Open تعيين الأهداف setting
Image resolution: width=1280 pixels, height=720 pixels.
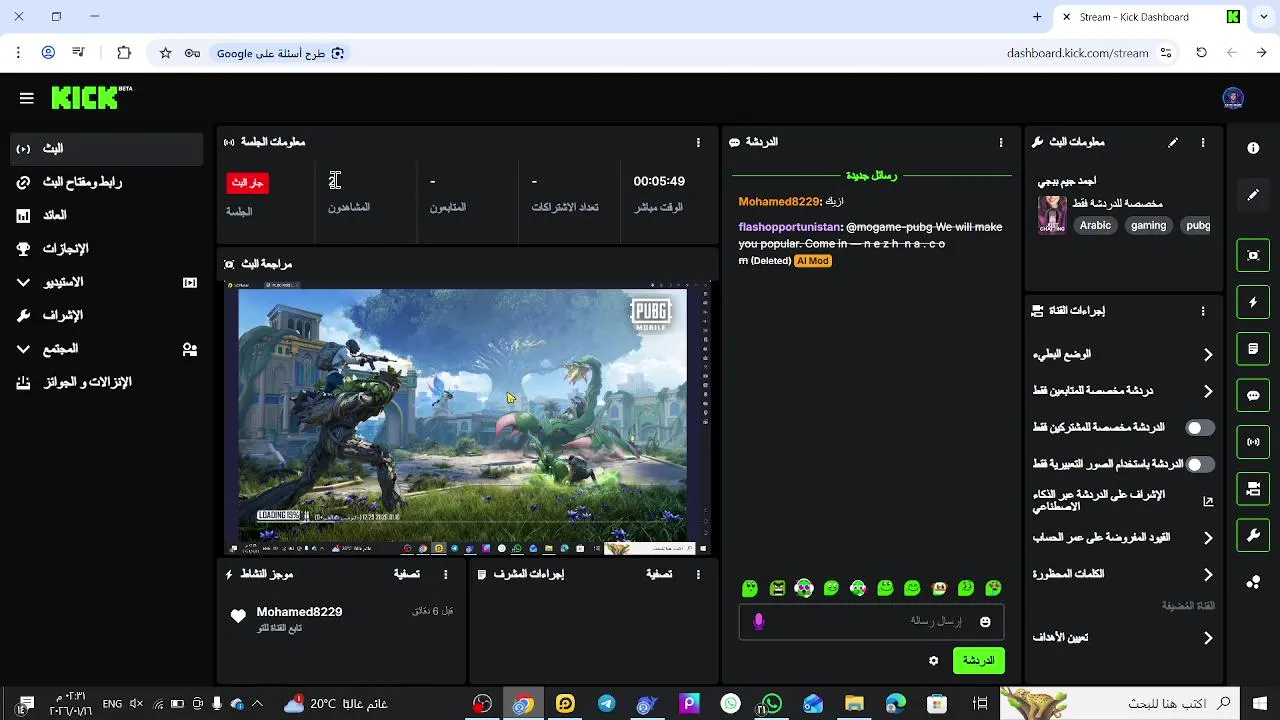tap(1123, 638)
